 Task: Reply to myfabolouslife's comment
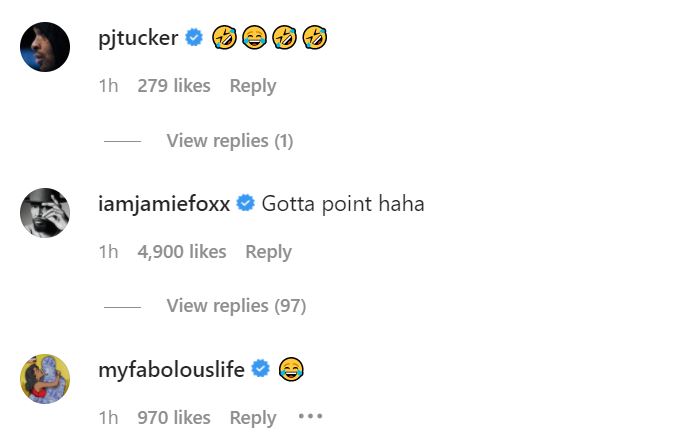click(x=252, y=418)
